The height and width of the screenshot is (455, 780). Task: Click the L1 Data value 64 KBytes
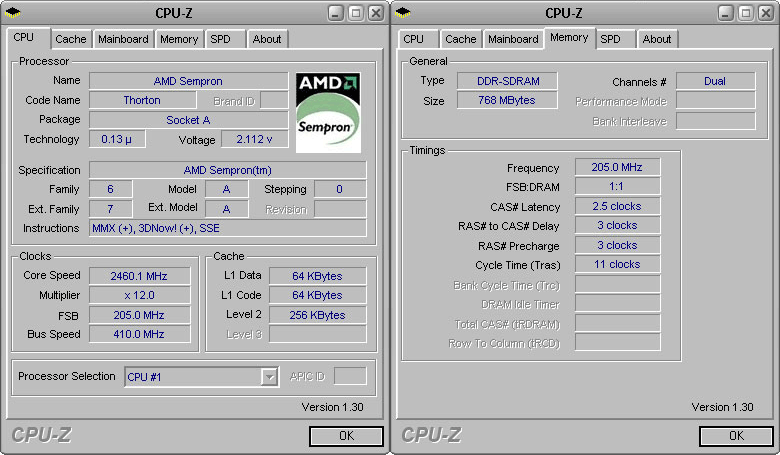pyautogui.click(x=317, y=276)
